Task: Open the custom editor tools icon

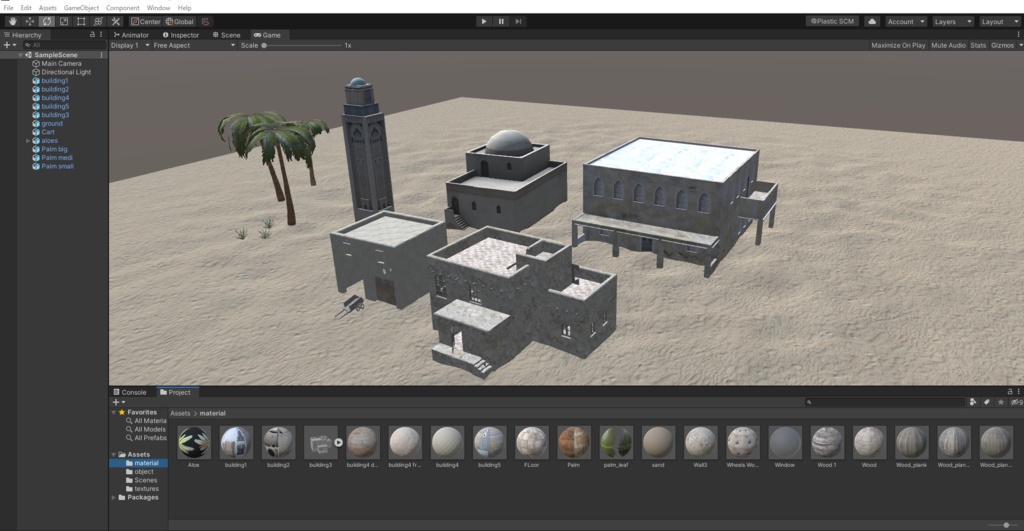Action: (116, 22)
